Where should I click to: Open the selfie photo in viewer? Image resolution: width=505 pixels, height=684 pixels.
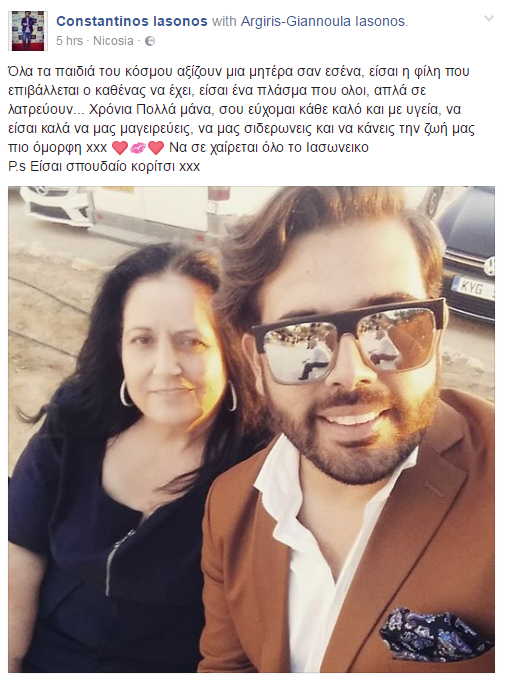coord(252,429)
